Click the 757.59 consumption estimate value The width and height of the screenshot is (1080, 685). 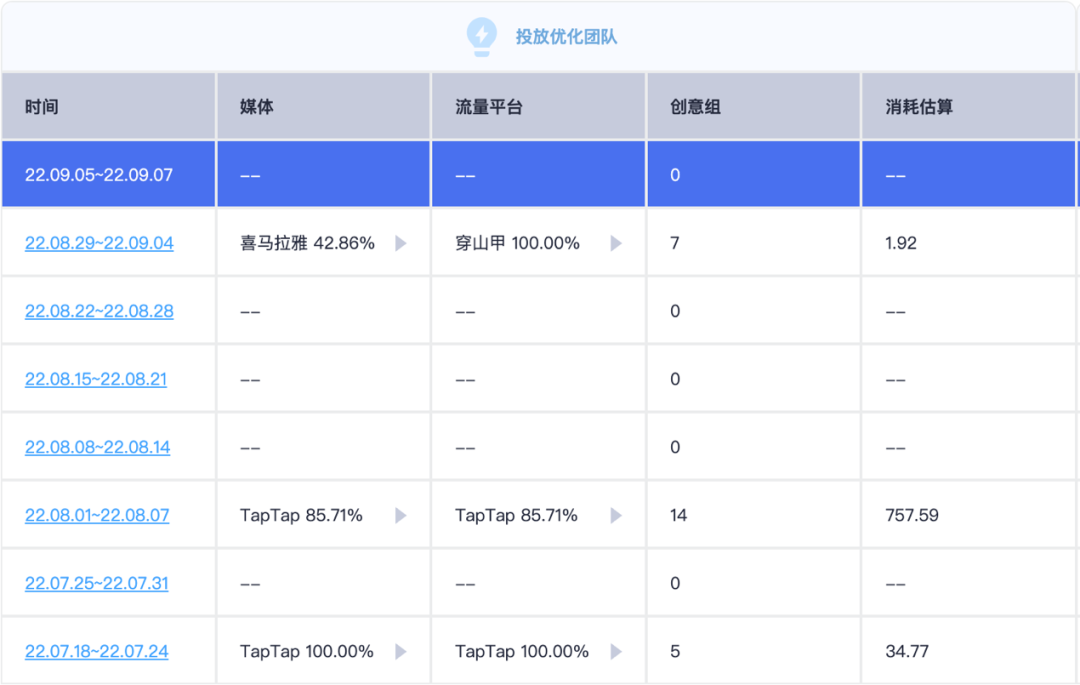tap(912, 516)
